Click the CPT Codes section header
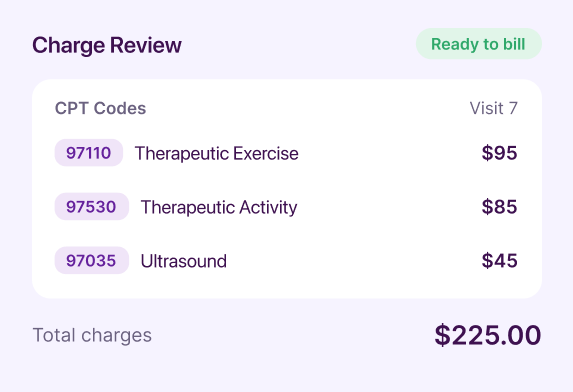 [100, 108]
